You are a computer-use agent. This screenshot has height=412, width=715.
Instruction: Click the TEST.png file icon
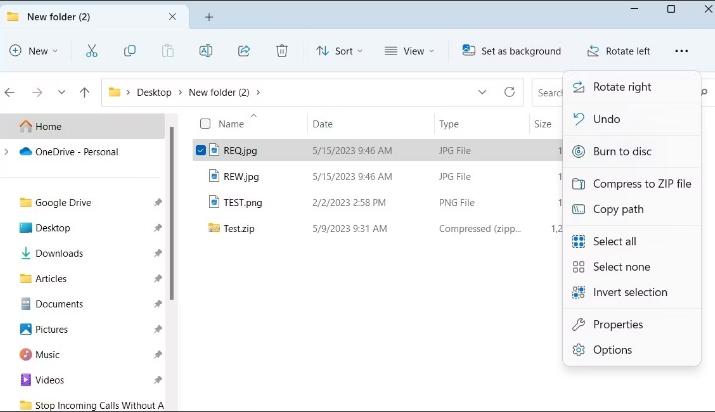214,201
